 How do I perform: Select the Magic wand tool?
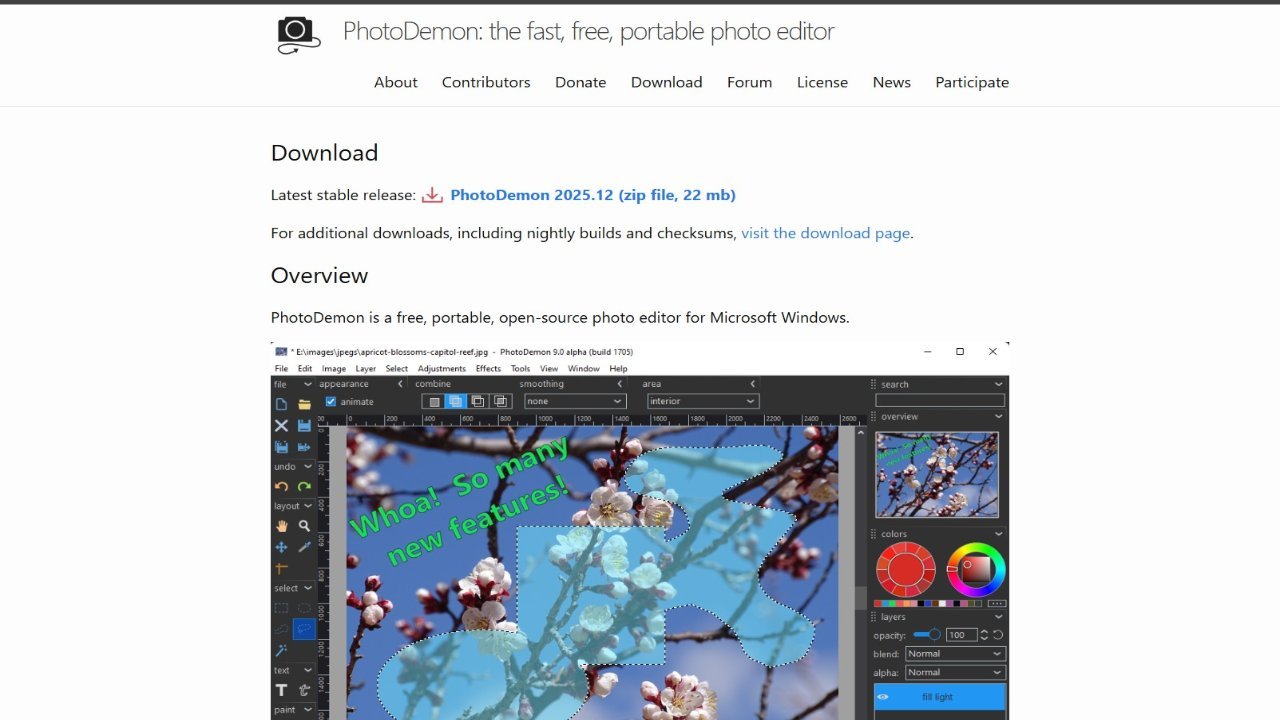point(281,650)
